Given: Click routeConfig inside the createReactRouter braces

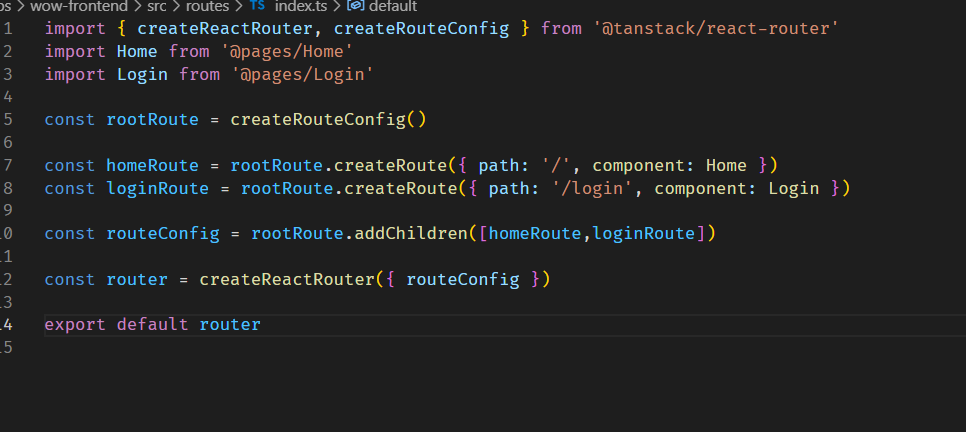Looking at the screenshot, I should coord(463,279).
